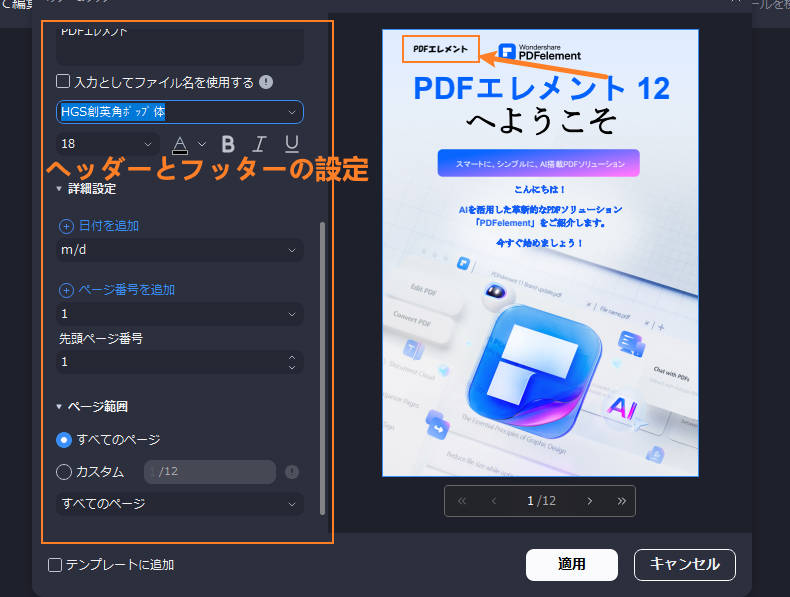The width and height of the screenshot is (790, 597).
Task: Click info icon beside custom range field
Action: tap(292, 472)
